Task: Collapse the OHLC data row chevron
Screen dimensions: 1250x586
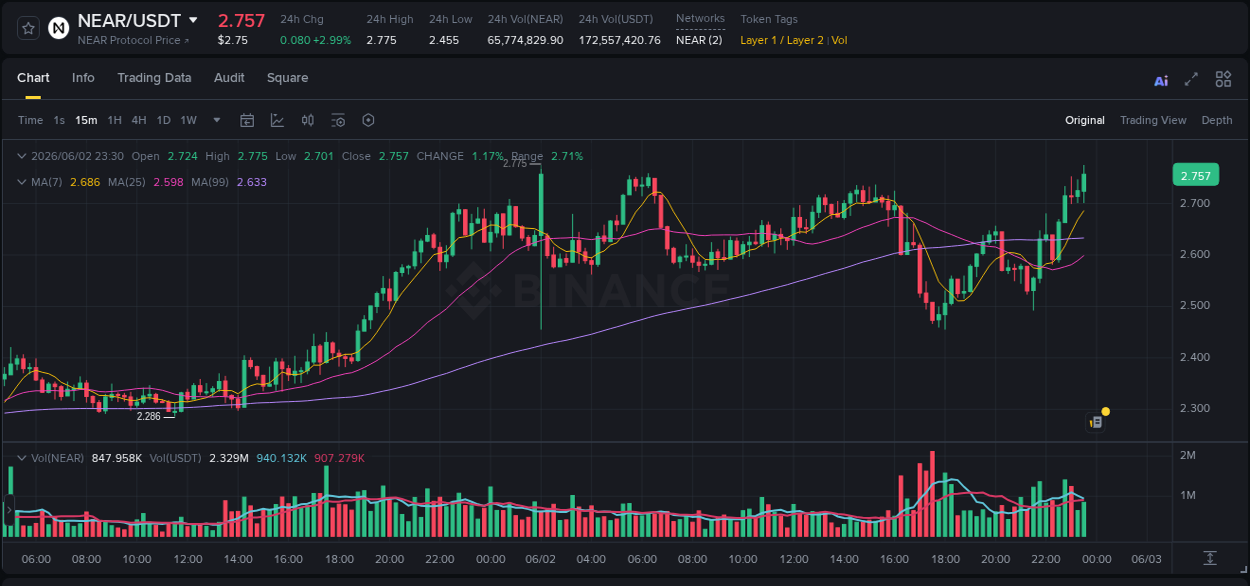Action: [21, 156]
